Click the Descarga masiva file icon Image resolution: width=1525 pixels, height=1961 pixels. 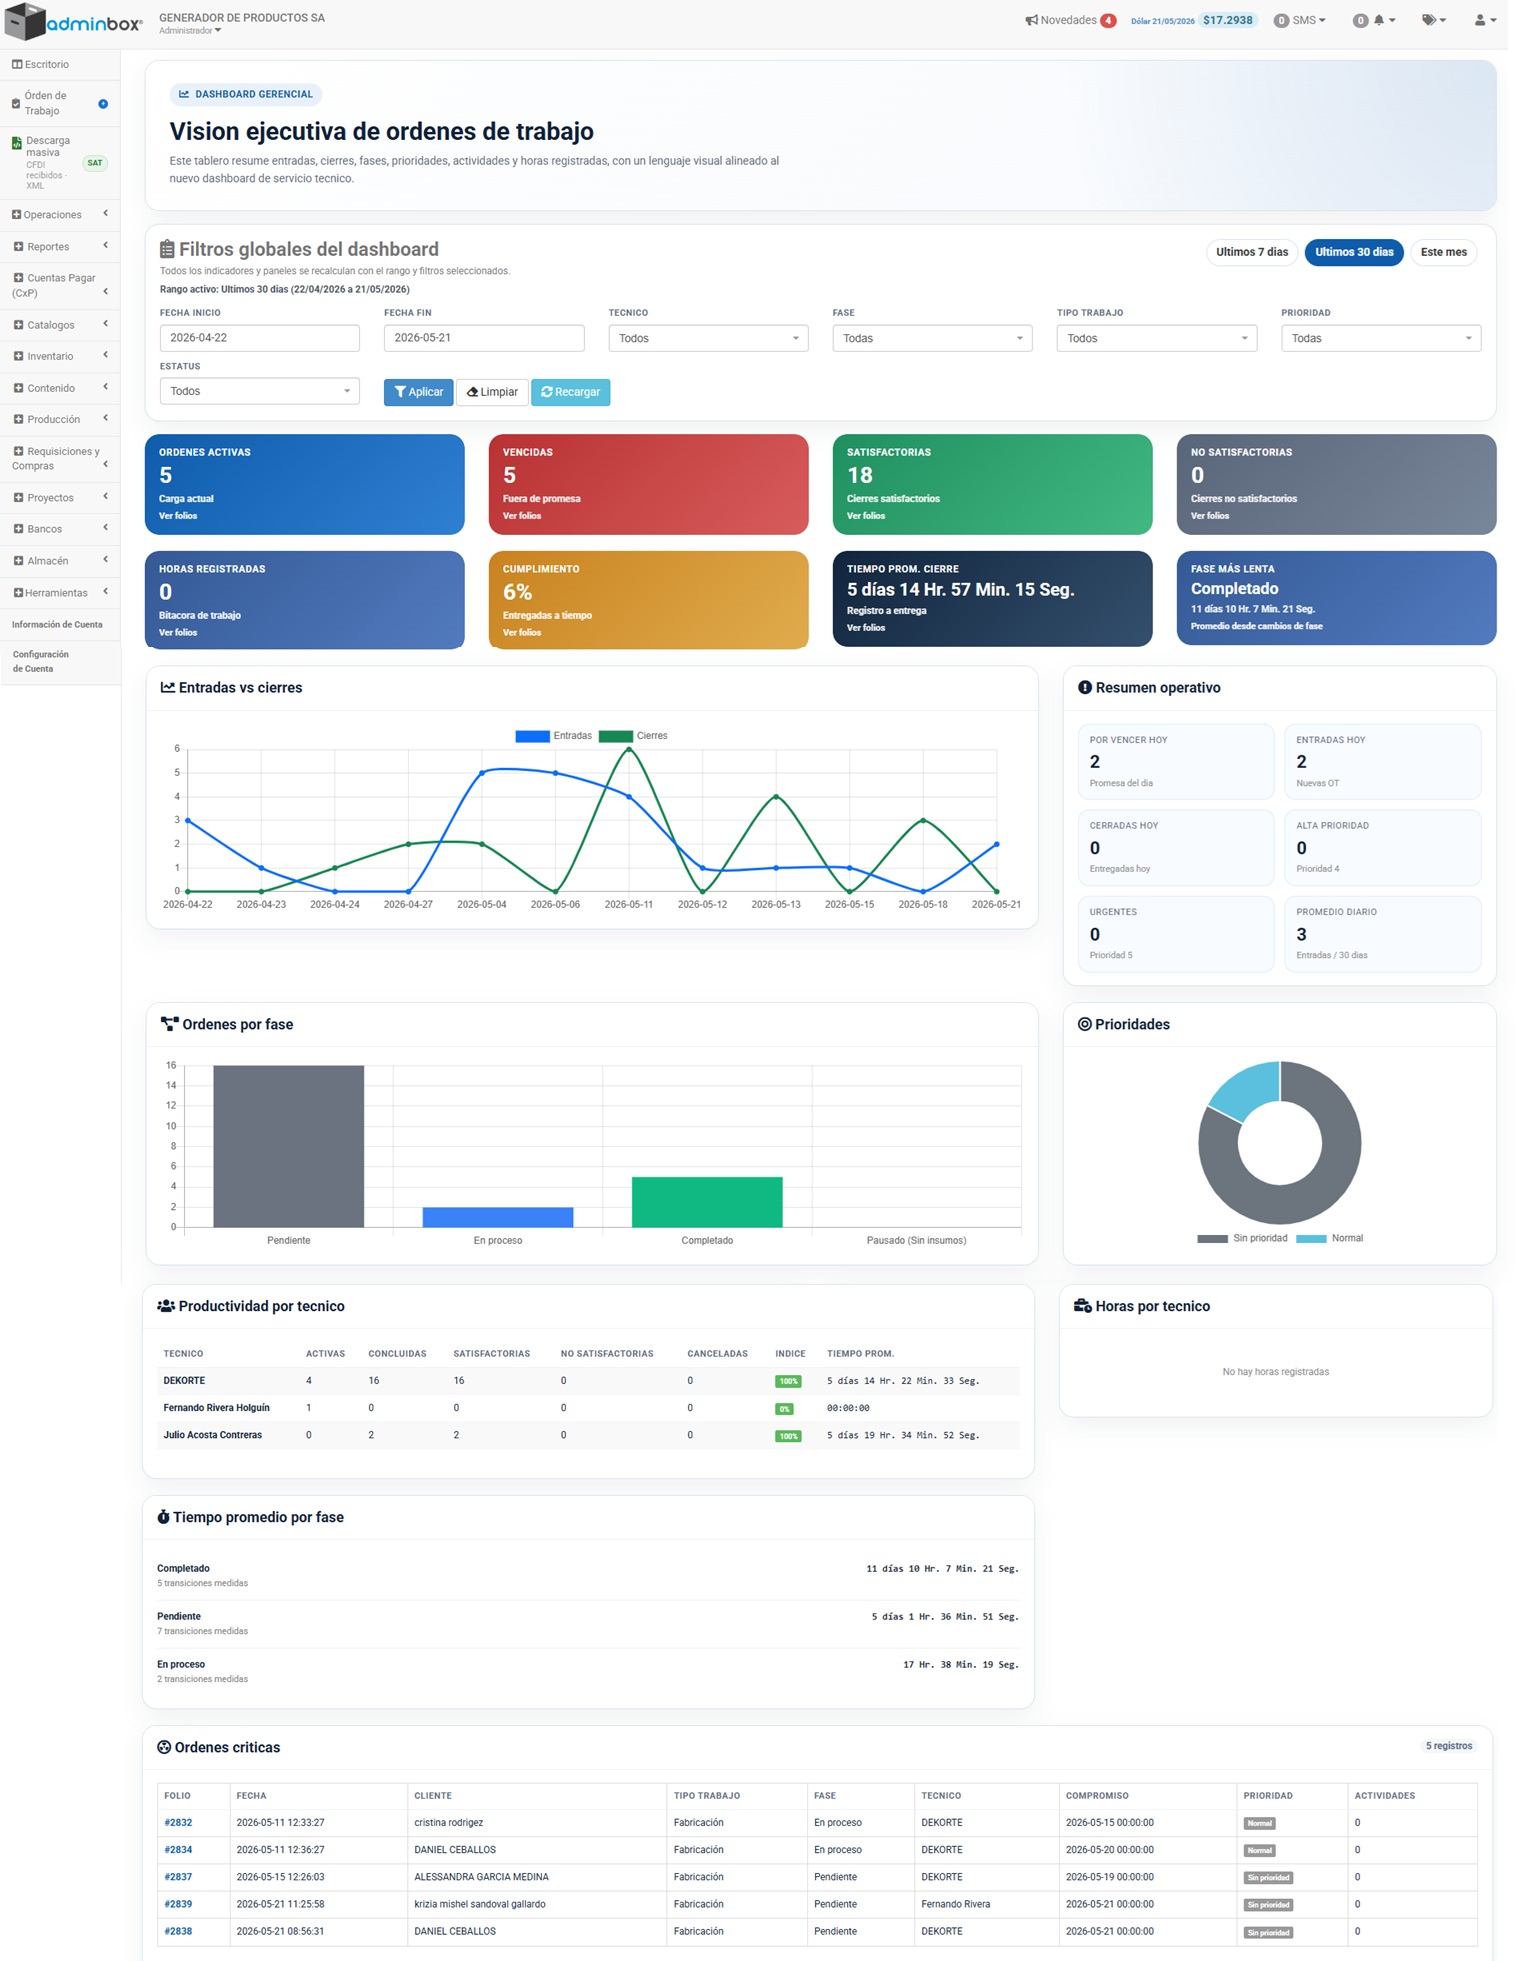pos(17,143)
